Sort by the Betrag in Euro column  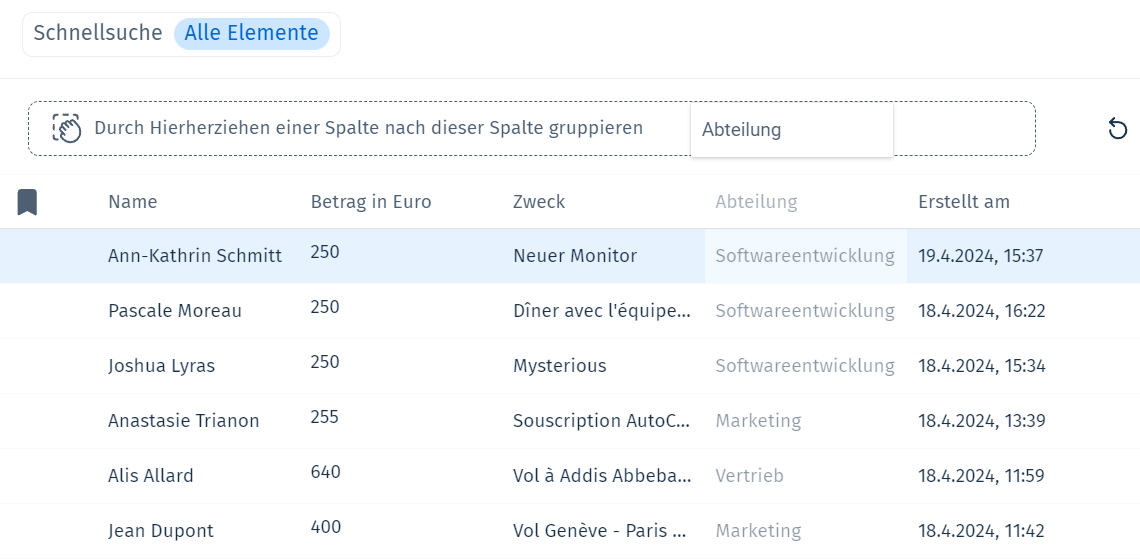[x=371, y=201]
